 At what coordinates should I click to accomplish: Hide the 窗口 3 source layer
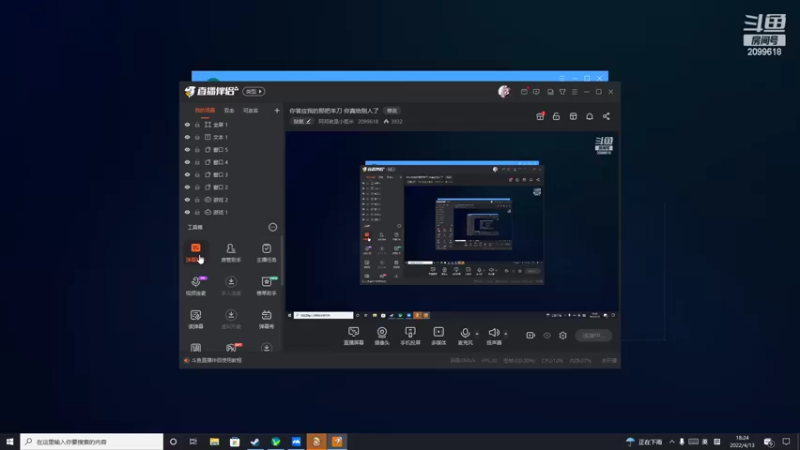(187, 174)
